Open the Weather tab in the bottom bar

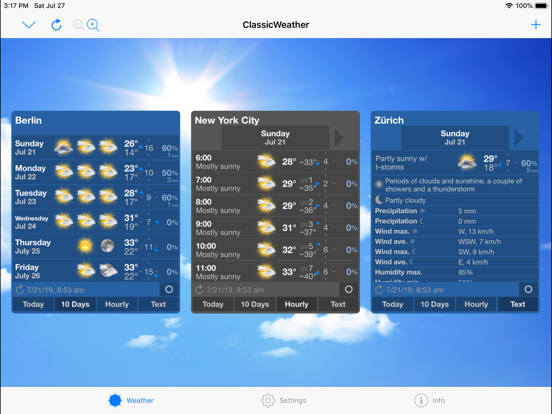131,400
